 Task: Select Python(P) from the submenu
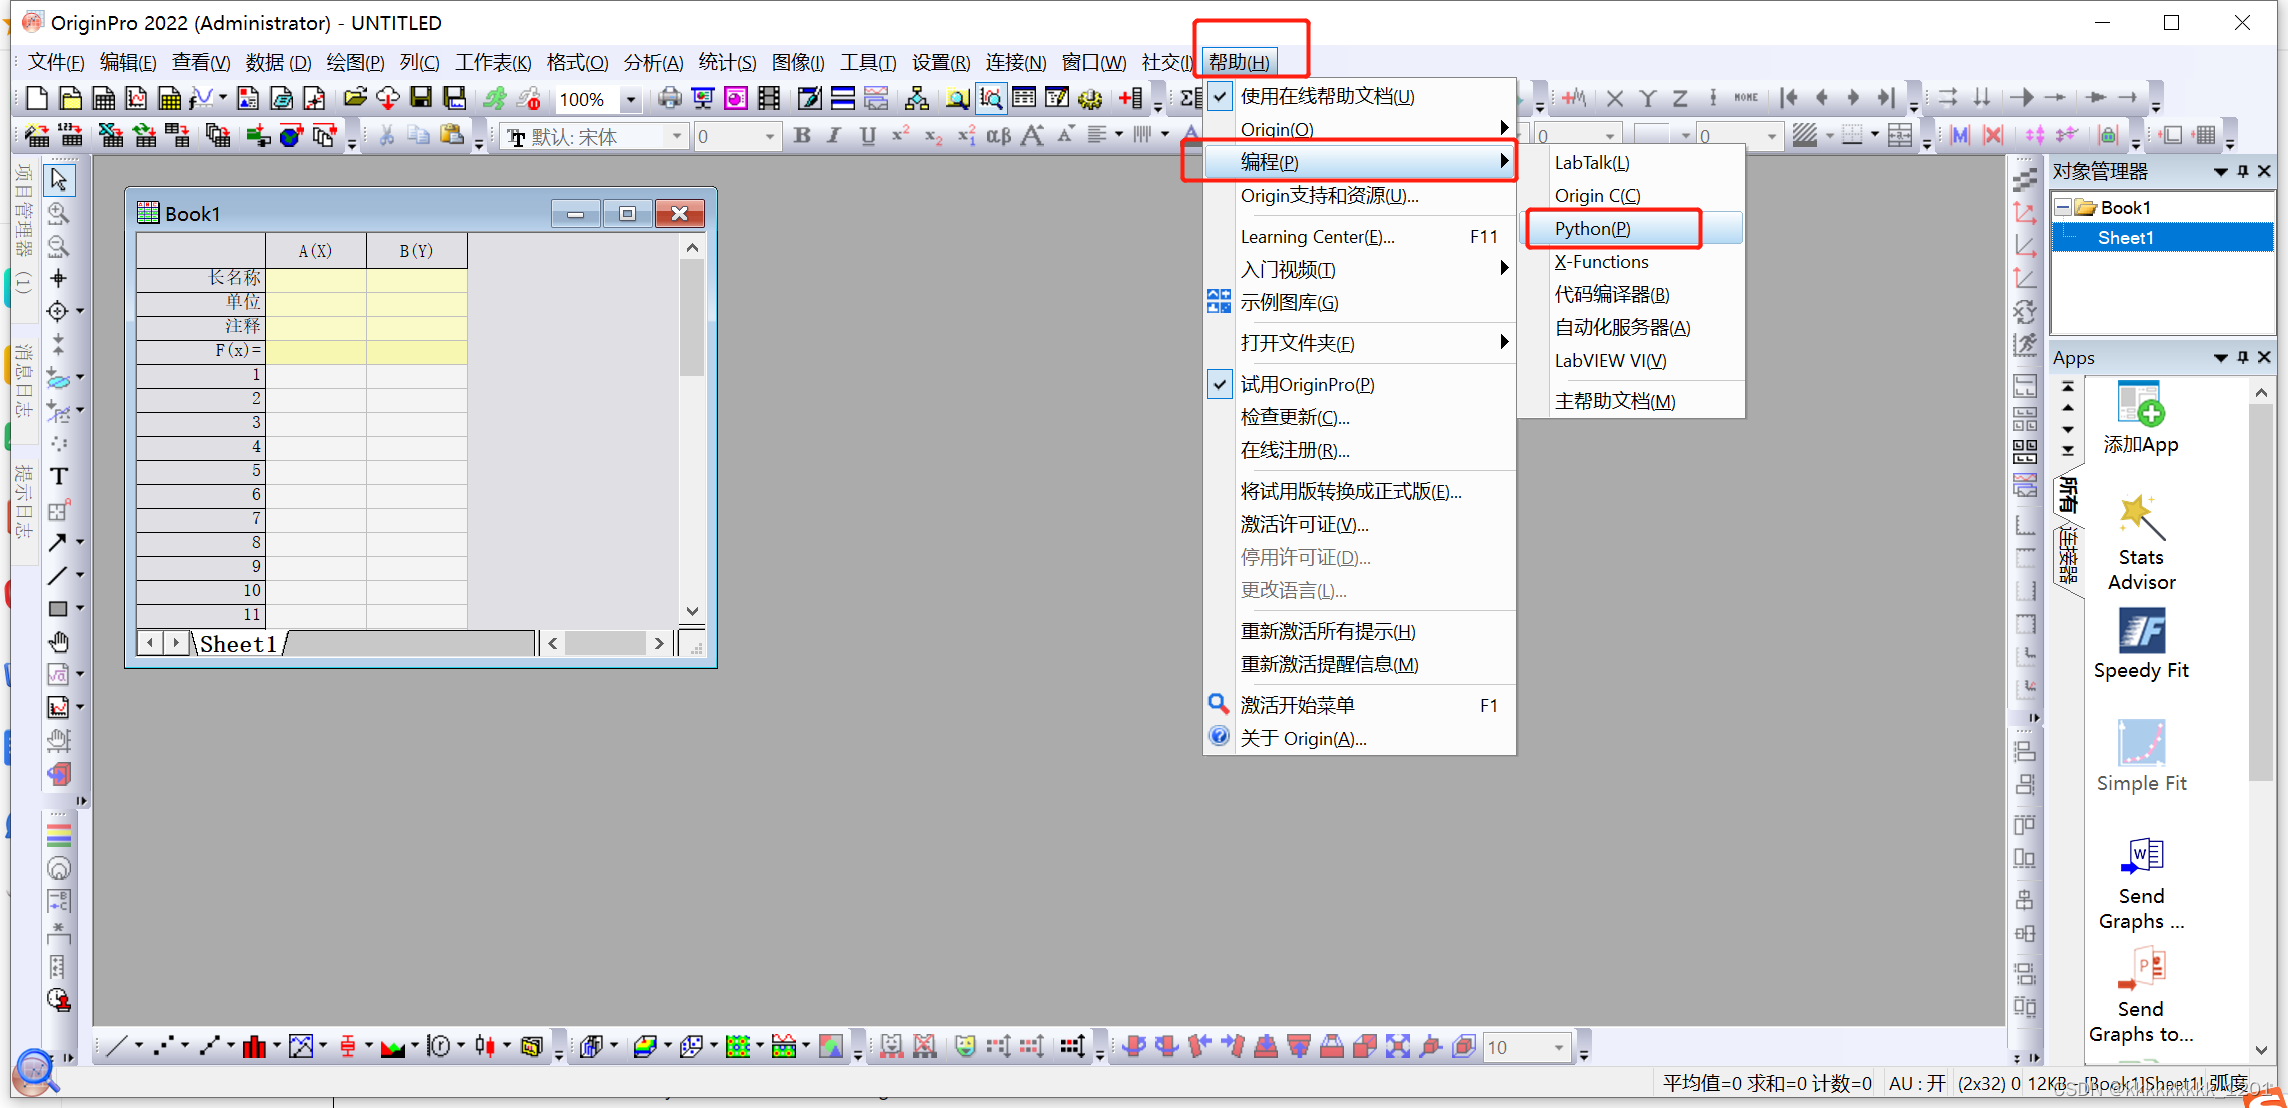pyautogui.click(x=1632, y=229)
